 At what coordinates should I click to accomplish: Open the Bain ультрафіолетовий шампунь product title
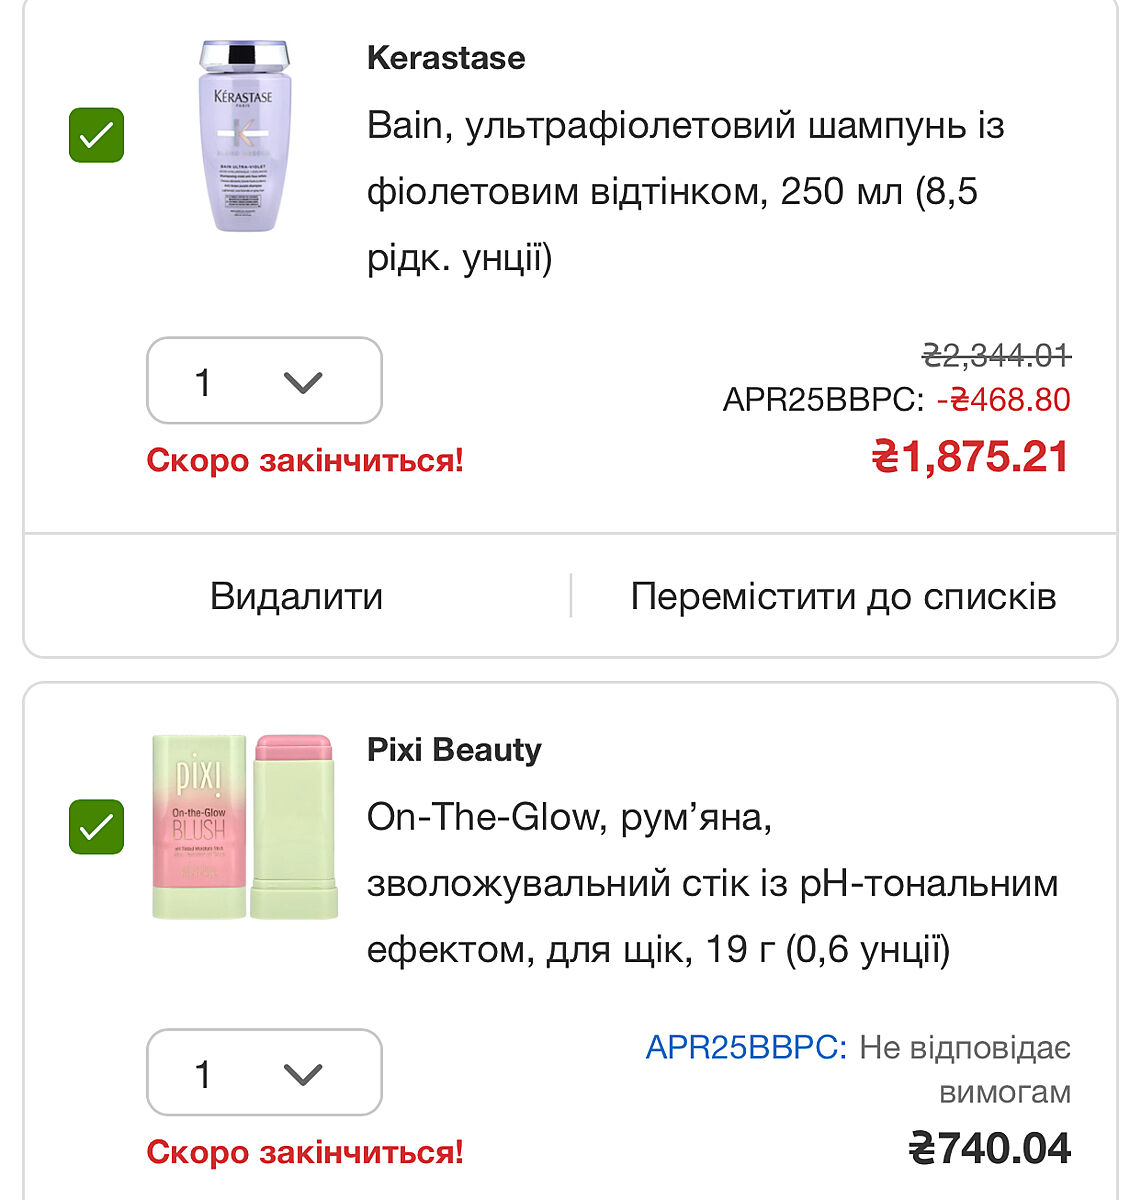[685, 191]
